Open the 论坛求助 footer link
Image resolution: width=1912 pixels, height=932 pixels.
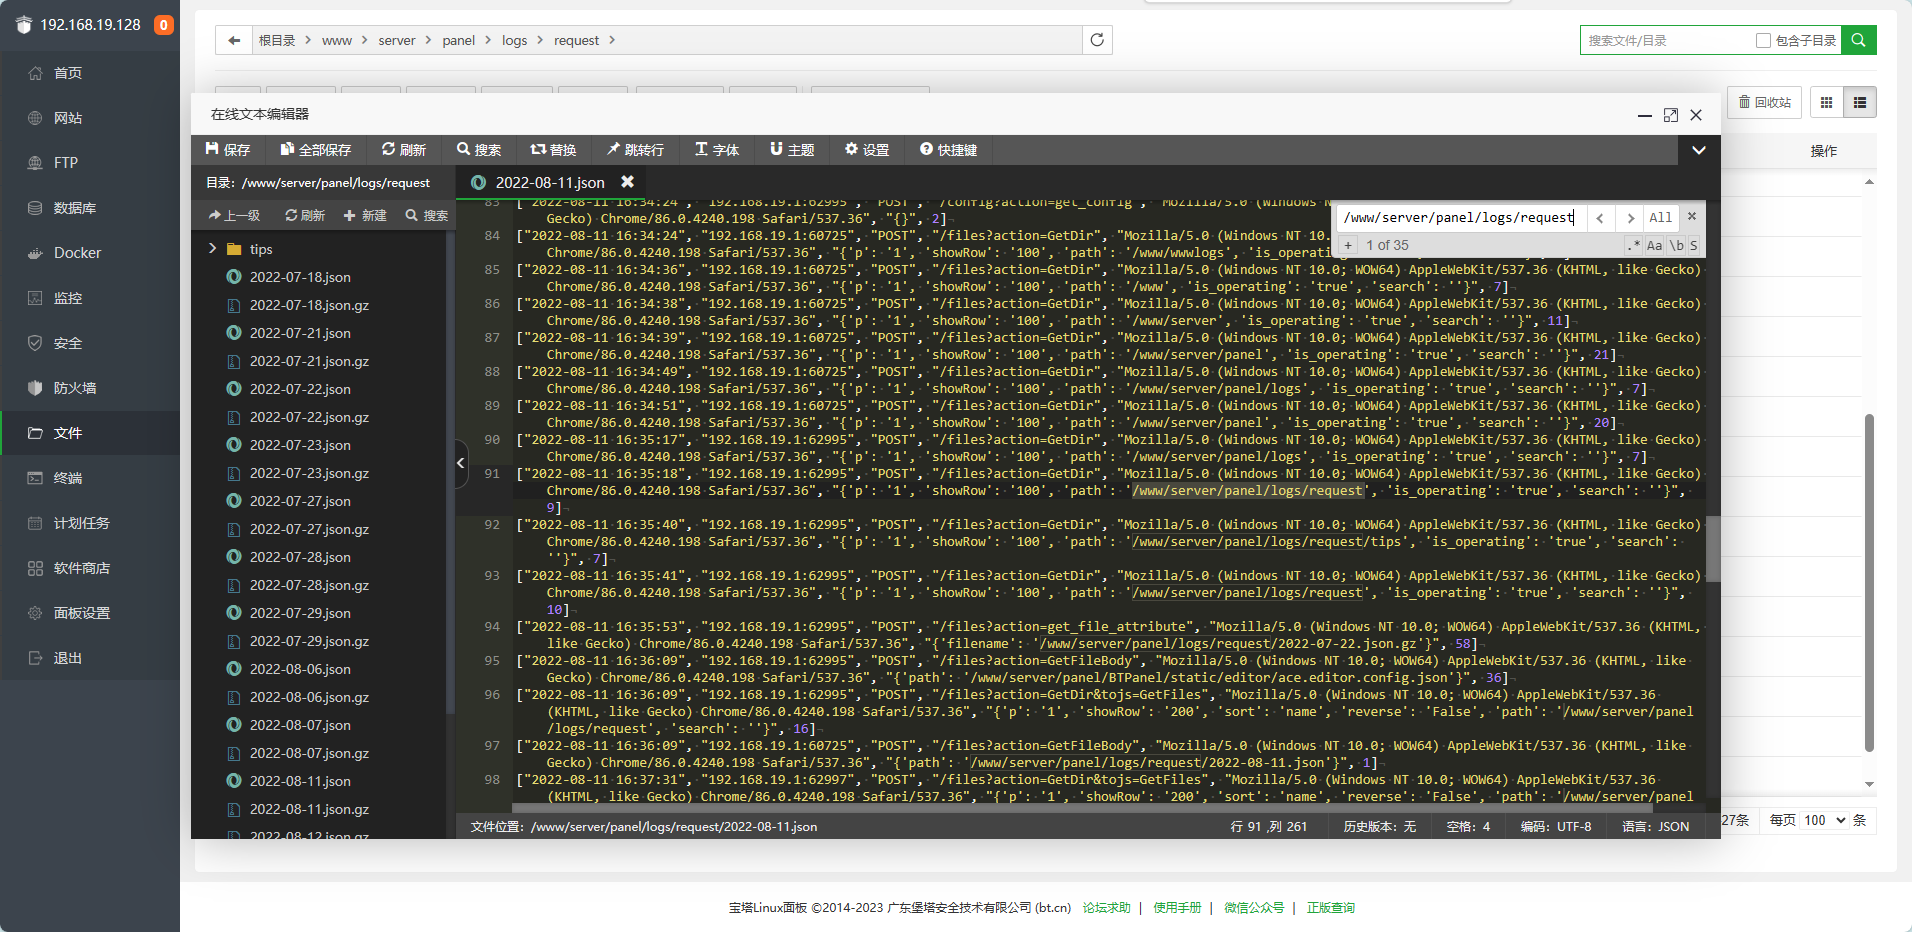1106,908
